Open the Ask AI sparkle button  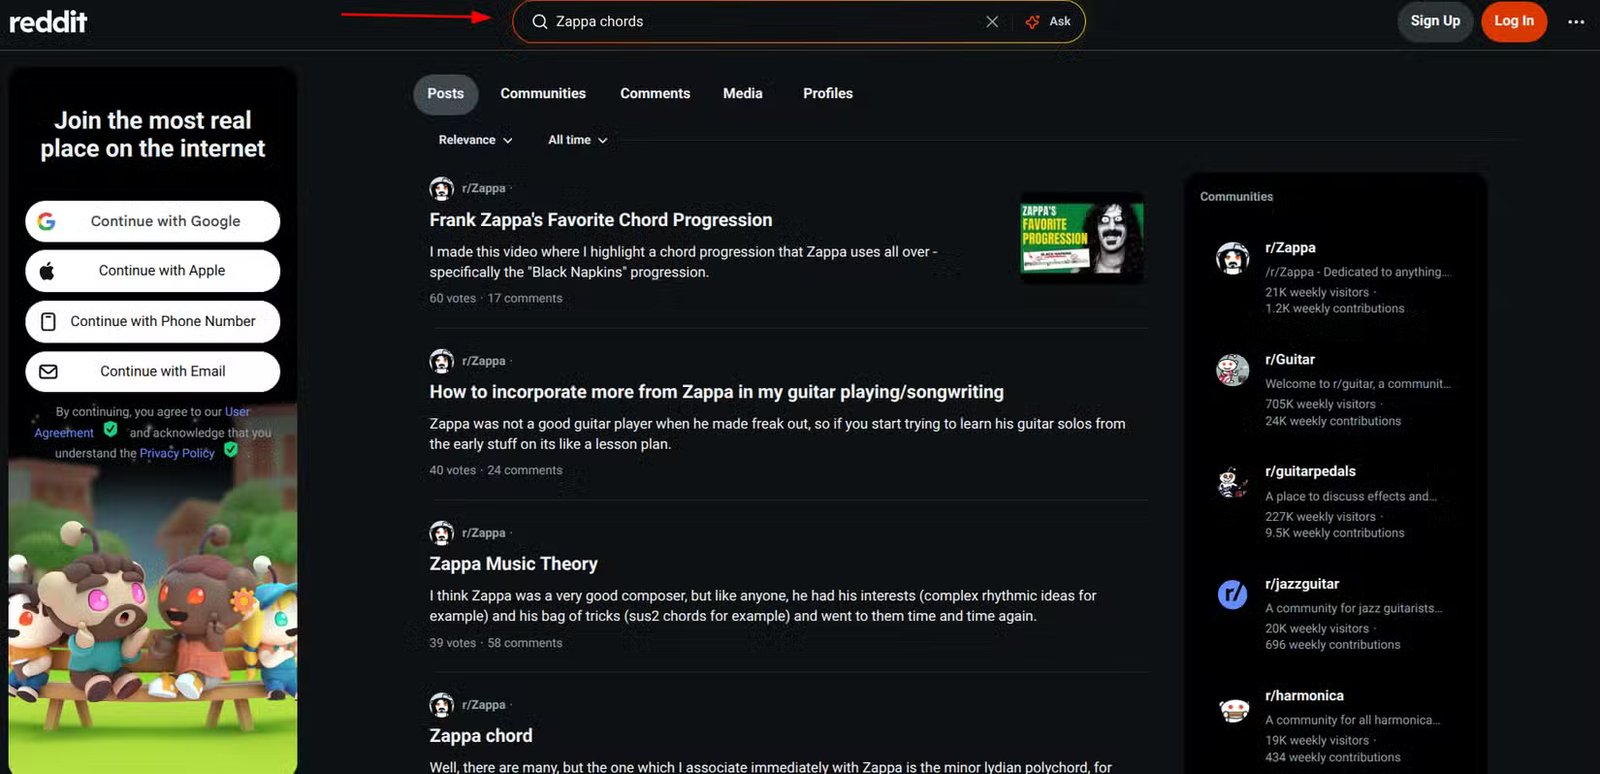[x=1048, y=22]
